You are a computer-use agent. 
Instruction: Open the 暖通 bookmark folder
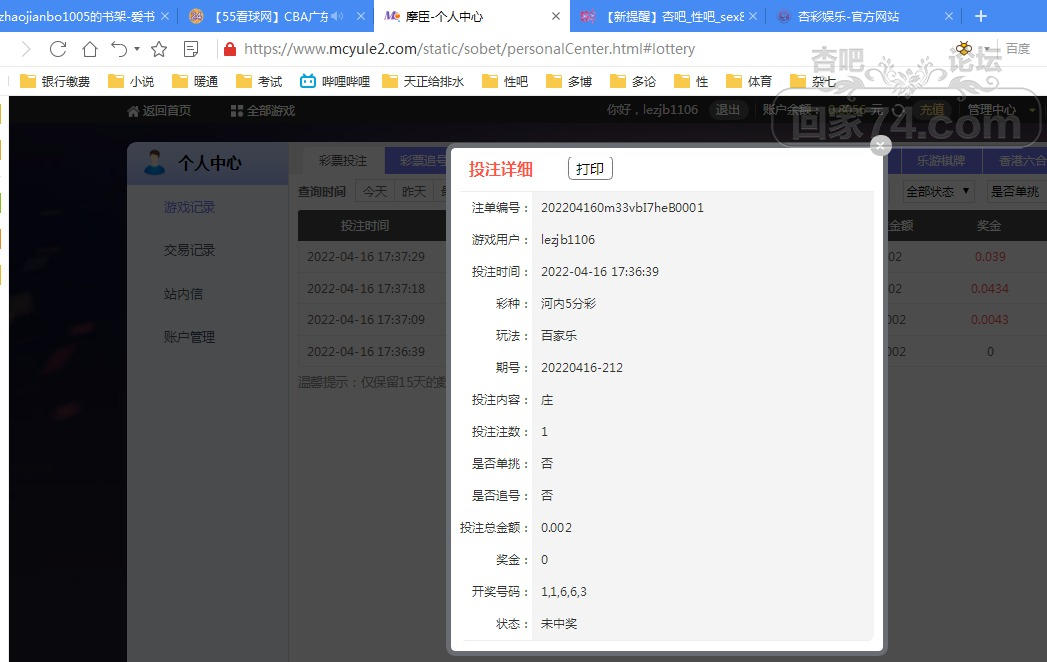click(x=195, y=81)
